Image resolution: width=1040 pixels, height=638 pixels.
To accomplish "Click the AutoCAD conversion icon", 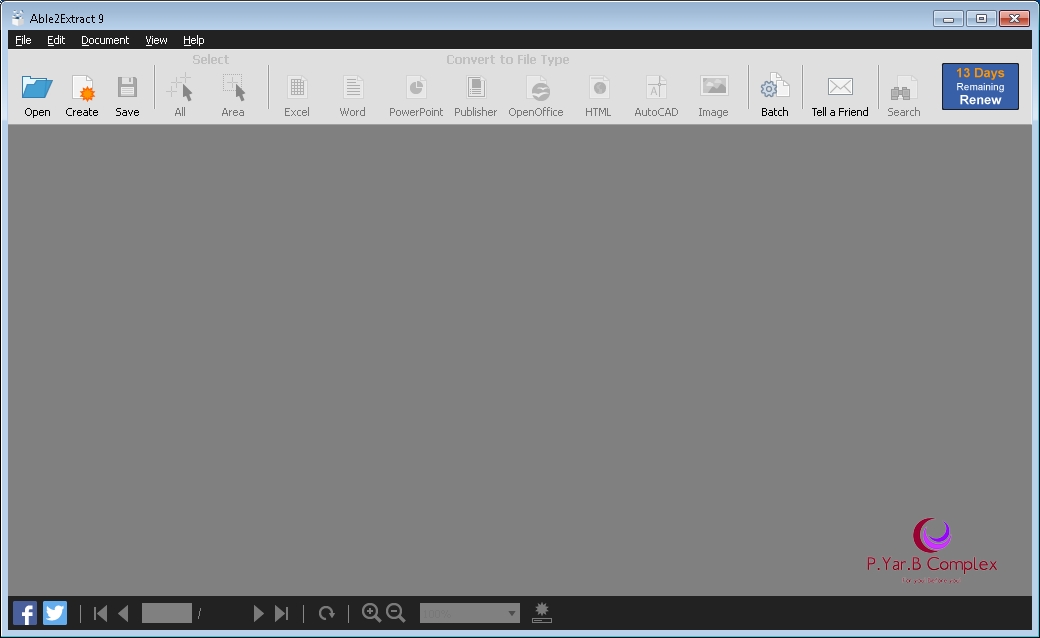I will coord(656,88).
